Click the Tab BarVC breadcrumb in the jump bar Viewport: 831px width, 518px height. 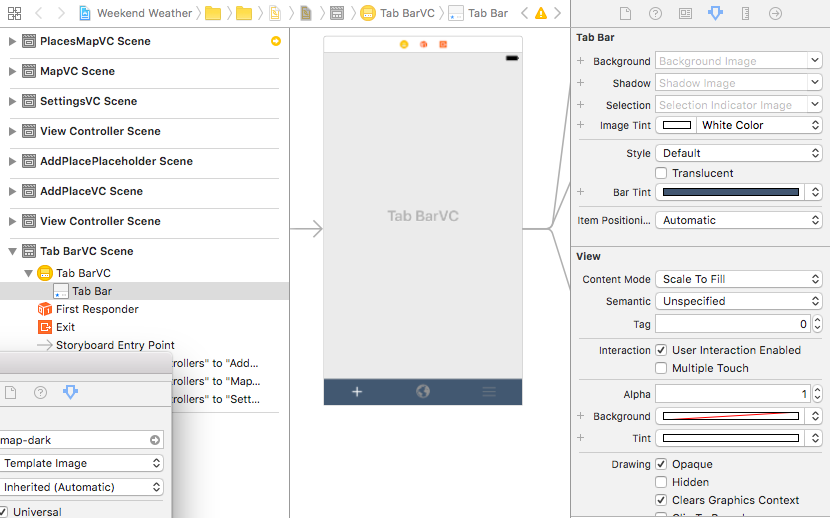[397, 13]
